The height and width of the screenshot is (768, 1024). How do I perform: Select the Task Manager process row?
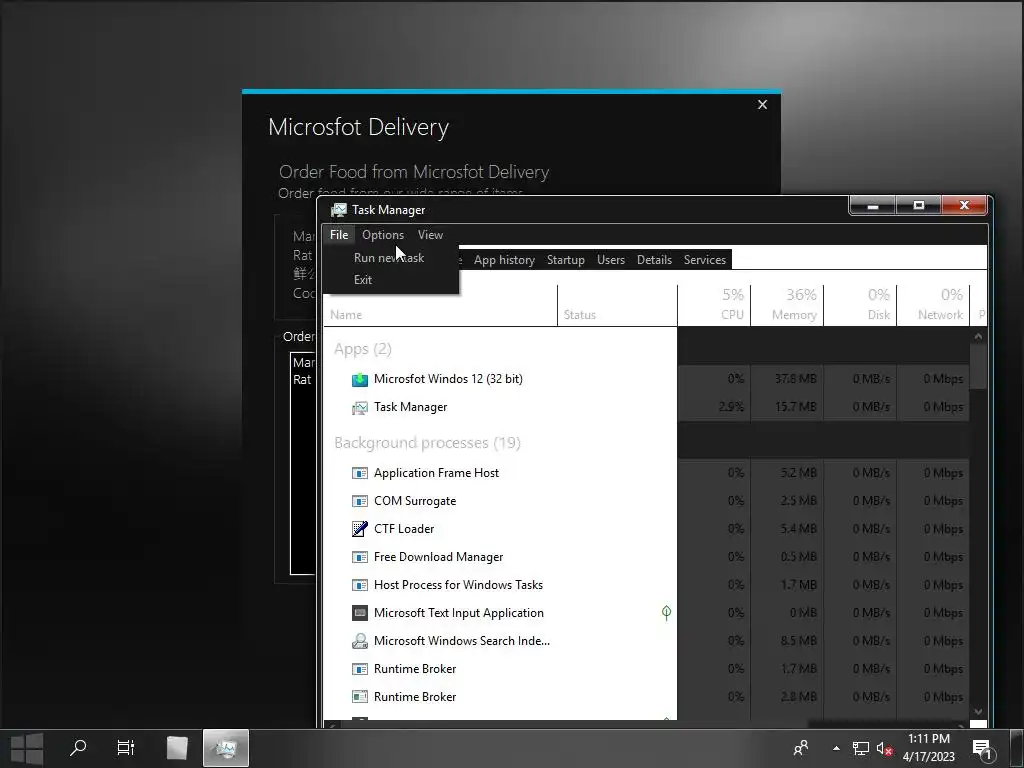647,408
